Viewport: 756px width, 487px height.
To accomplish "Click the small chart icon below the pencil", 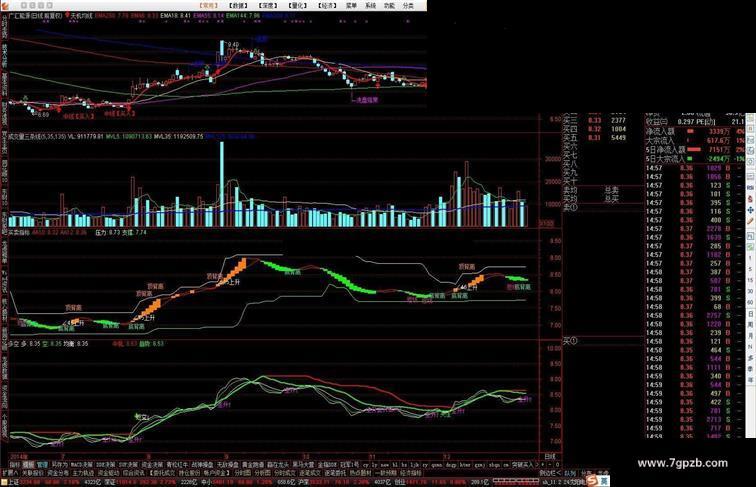I will tap(751, 236).
